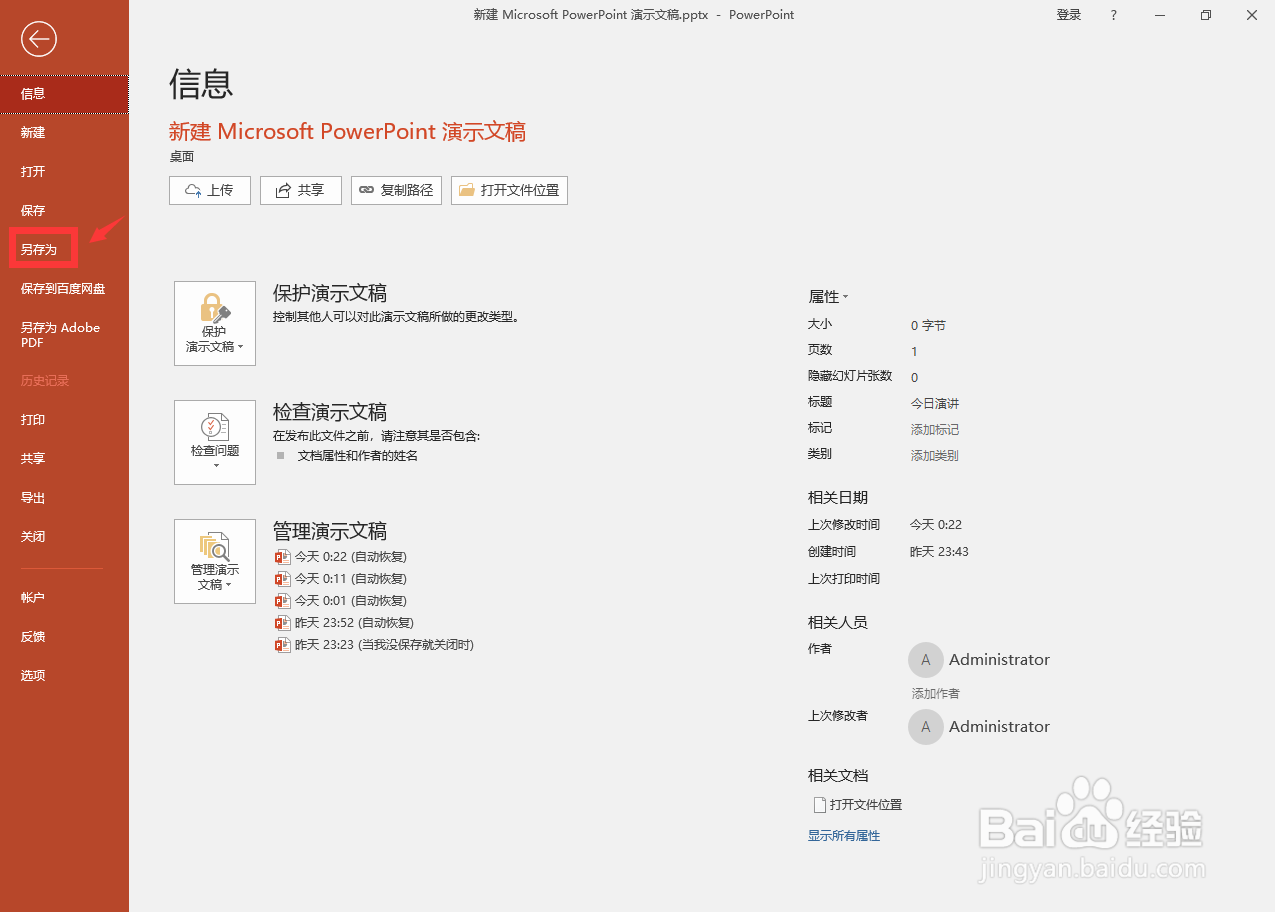1275x912 pixels.
Task: Click 添加标记 field
Action: point(934,430)
